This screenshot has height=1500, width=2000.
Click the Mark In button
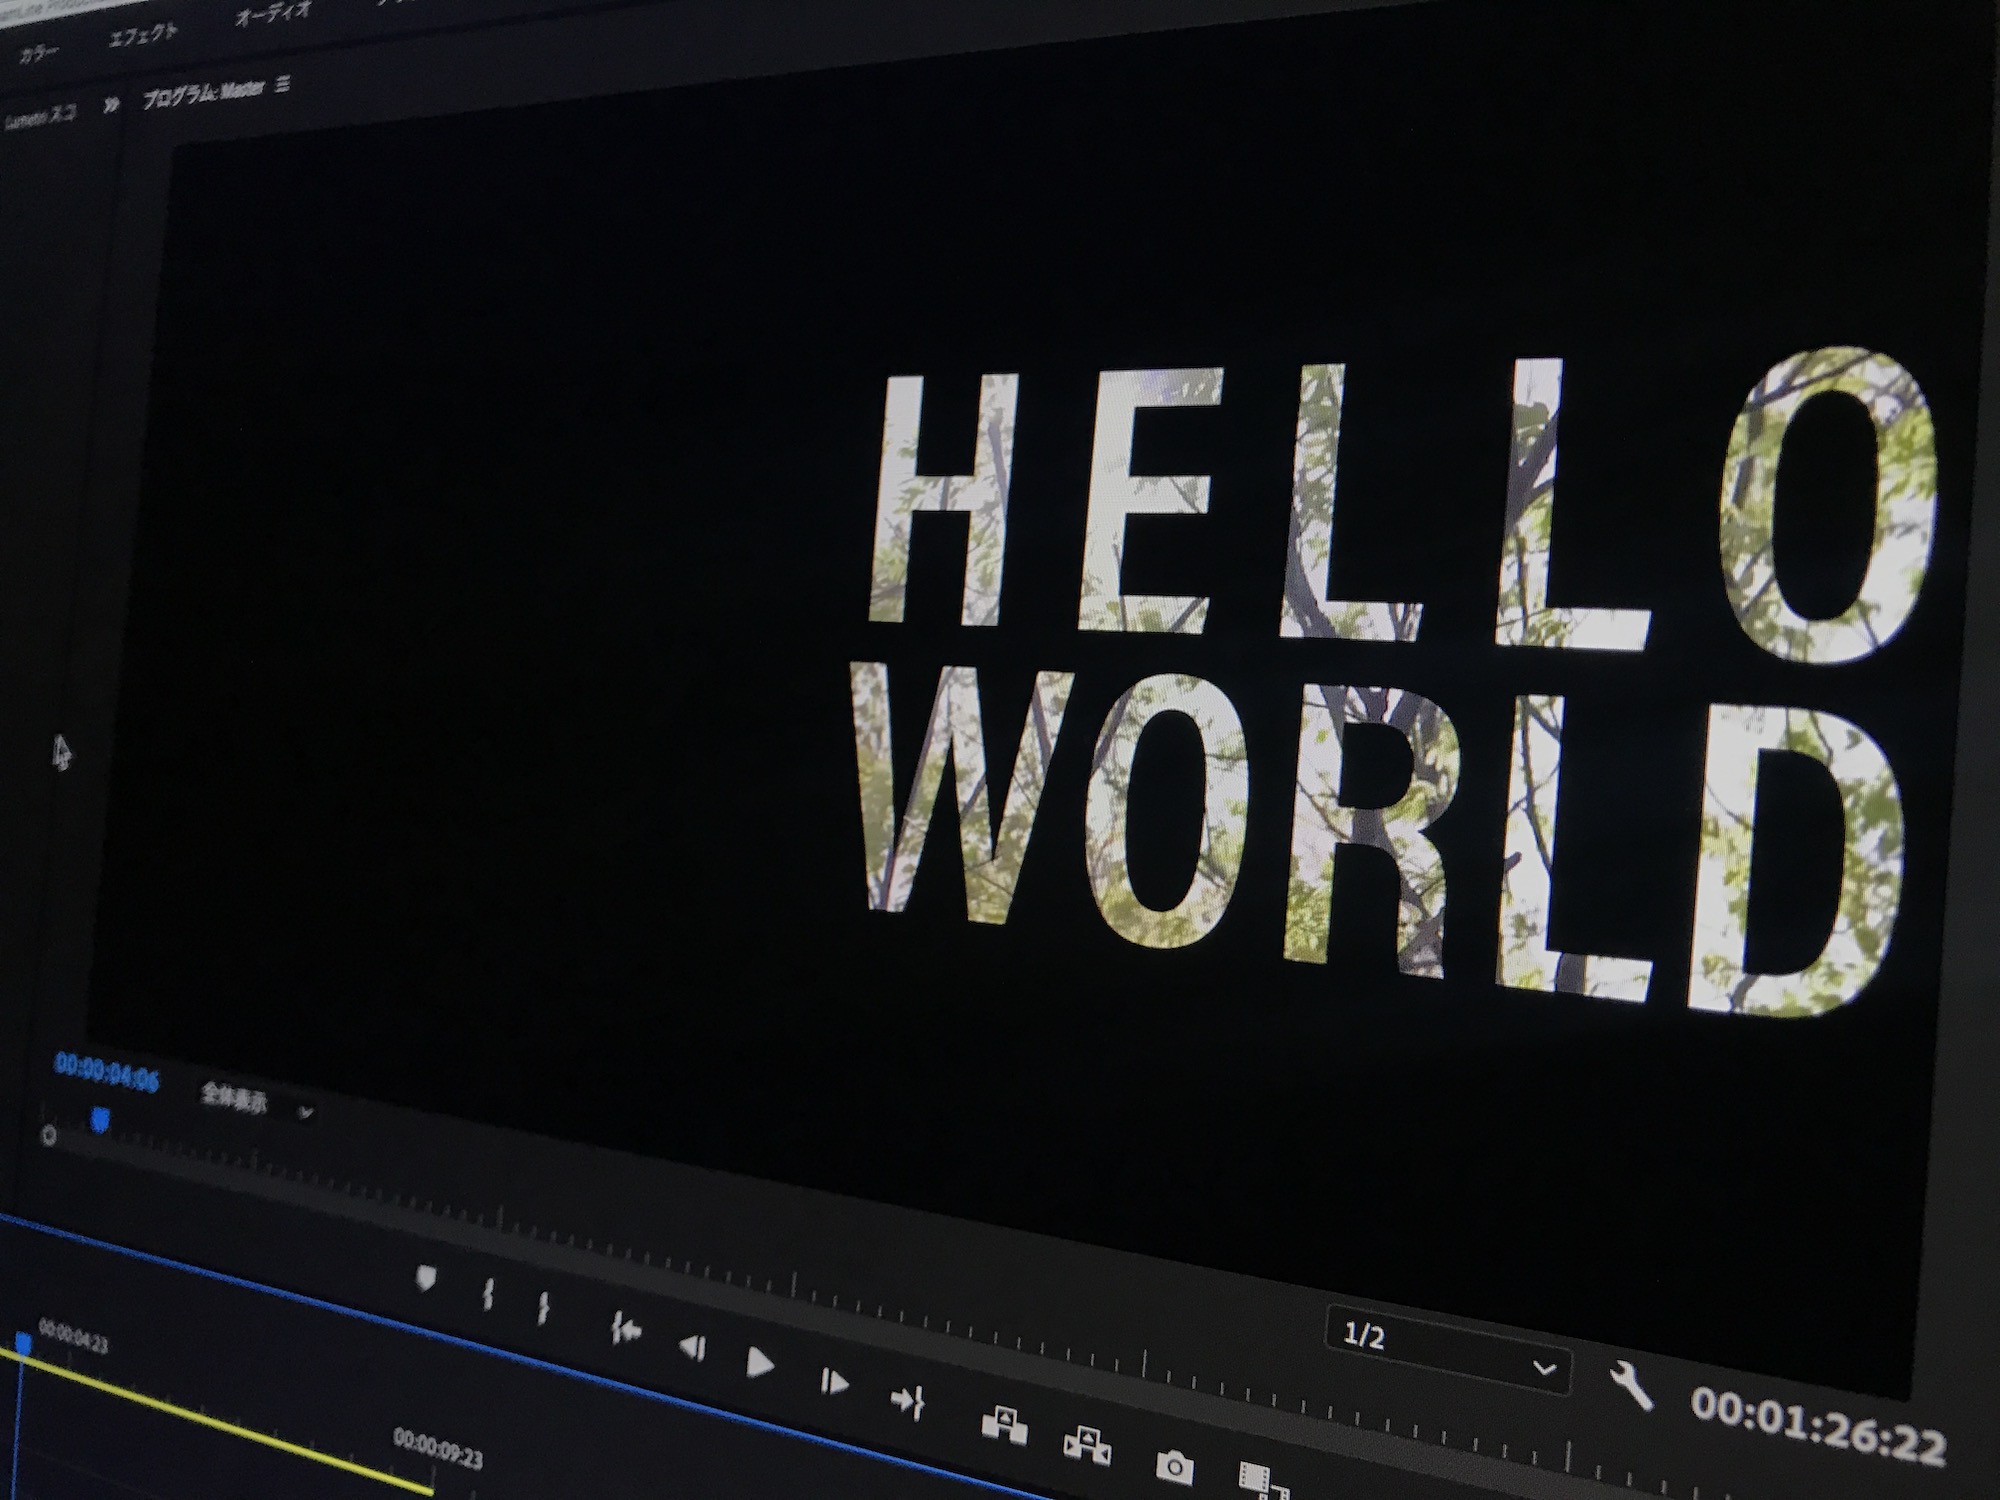488,1296
